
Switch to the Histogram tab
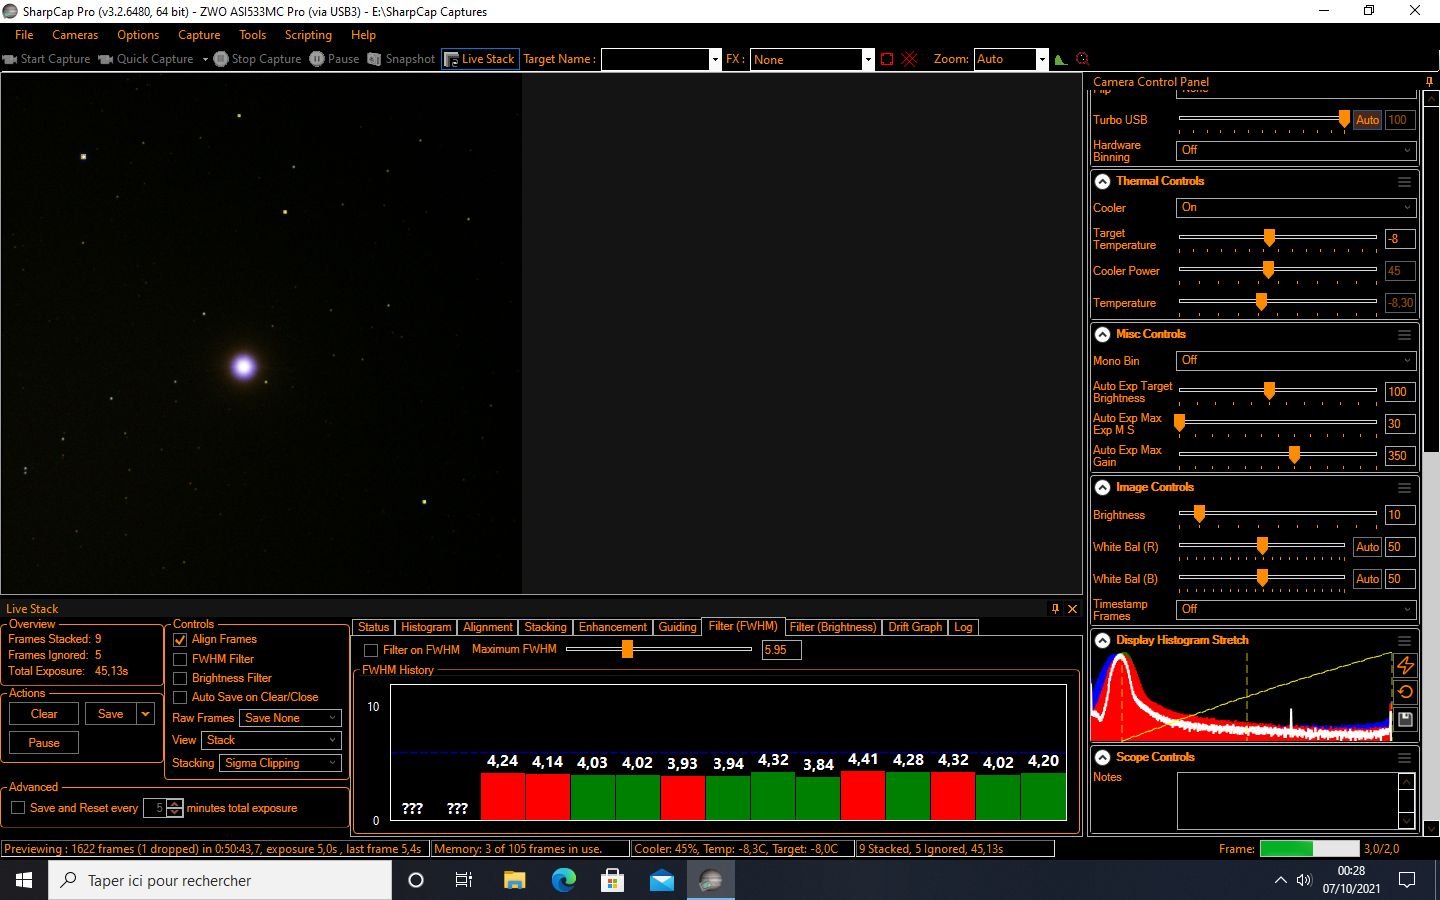(x=426, y=627)
